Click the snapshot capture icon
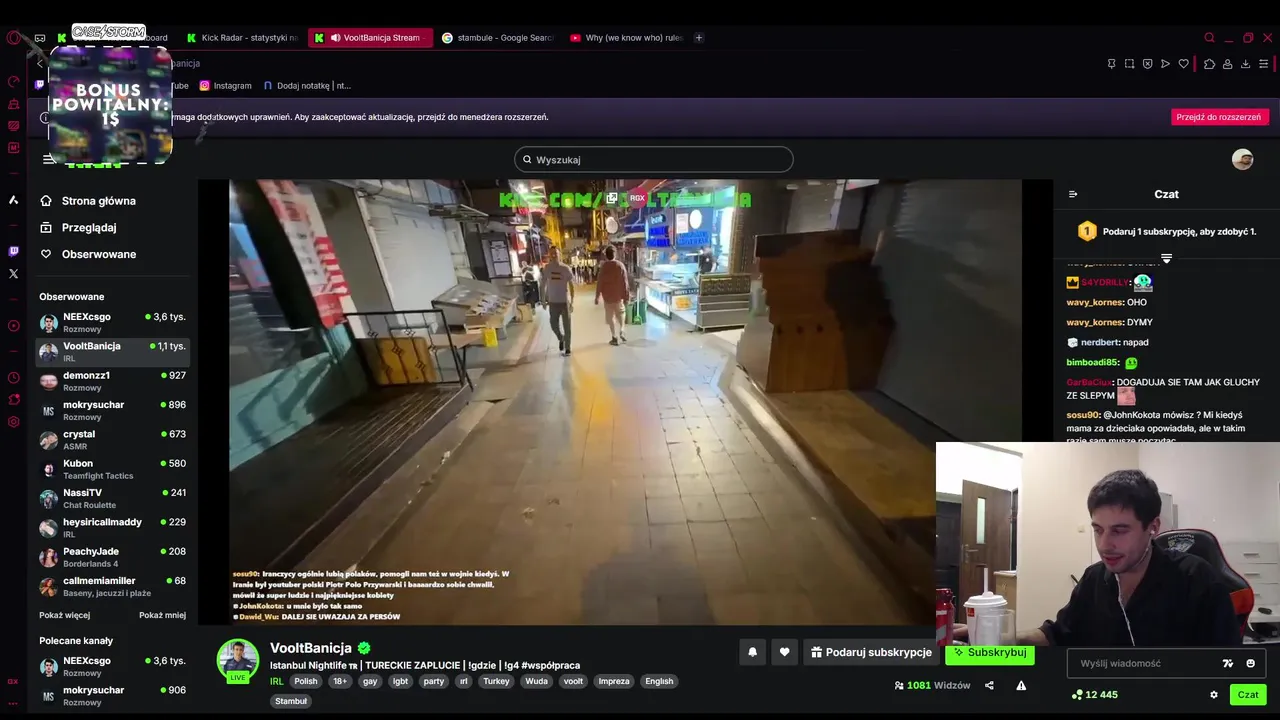 click(x=1129, y=64)
